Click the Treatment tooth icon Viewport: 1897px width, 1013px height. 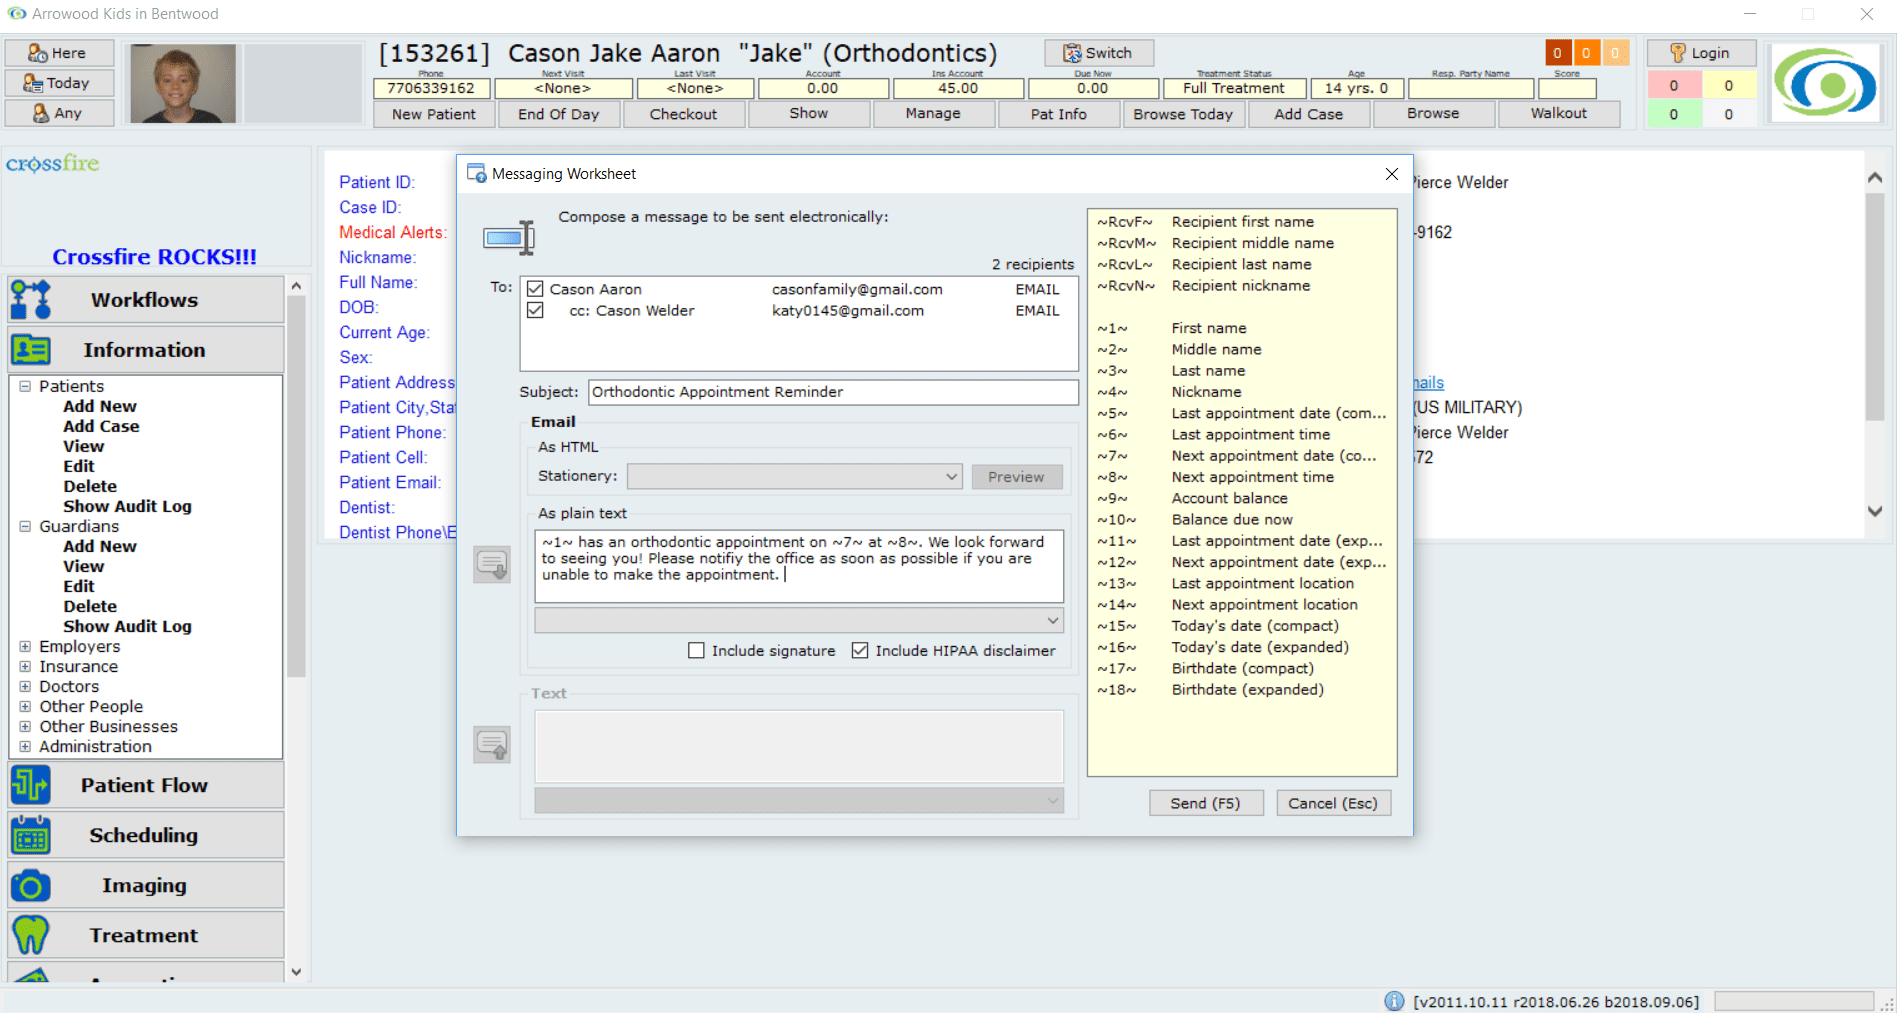(31, 934)
